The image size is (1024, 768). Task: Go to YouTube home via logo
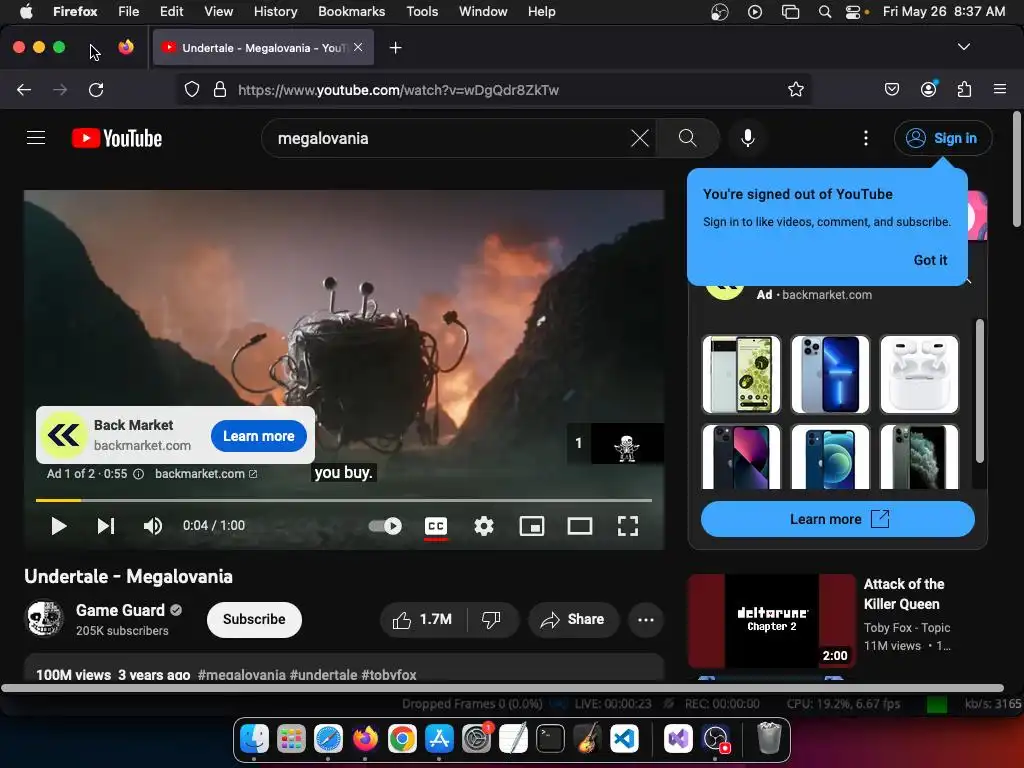point(117,138)
